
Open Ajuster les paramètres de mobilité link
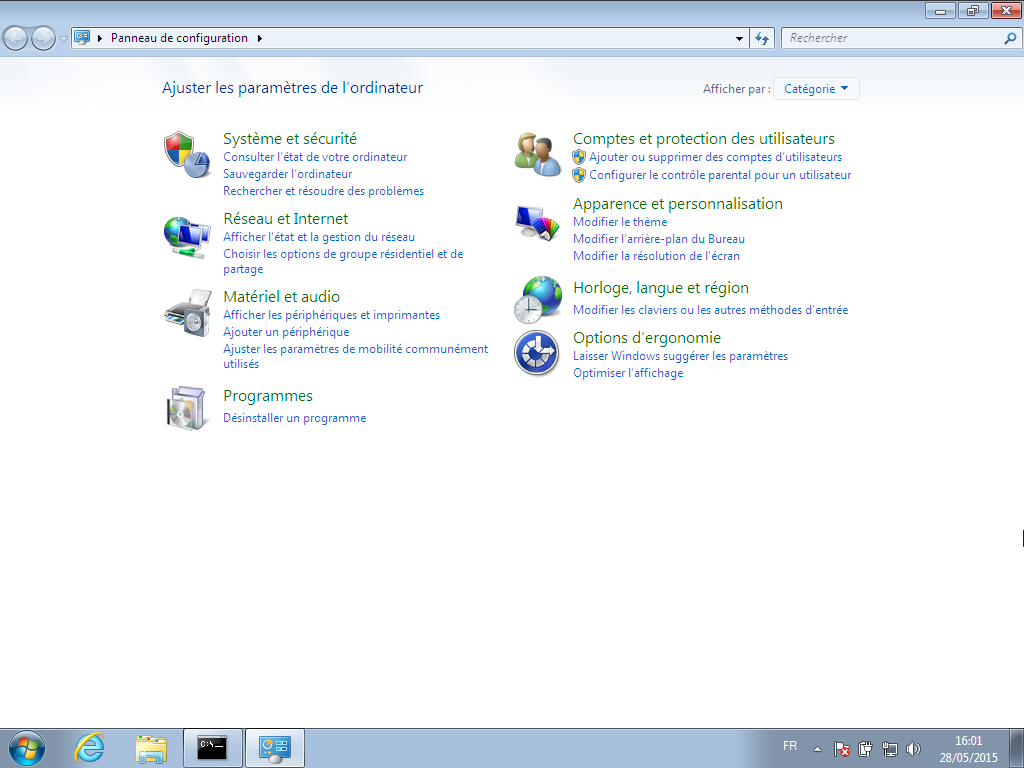355,357
